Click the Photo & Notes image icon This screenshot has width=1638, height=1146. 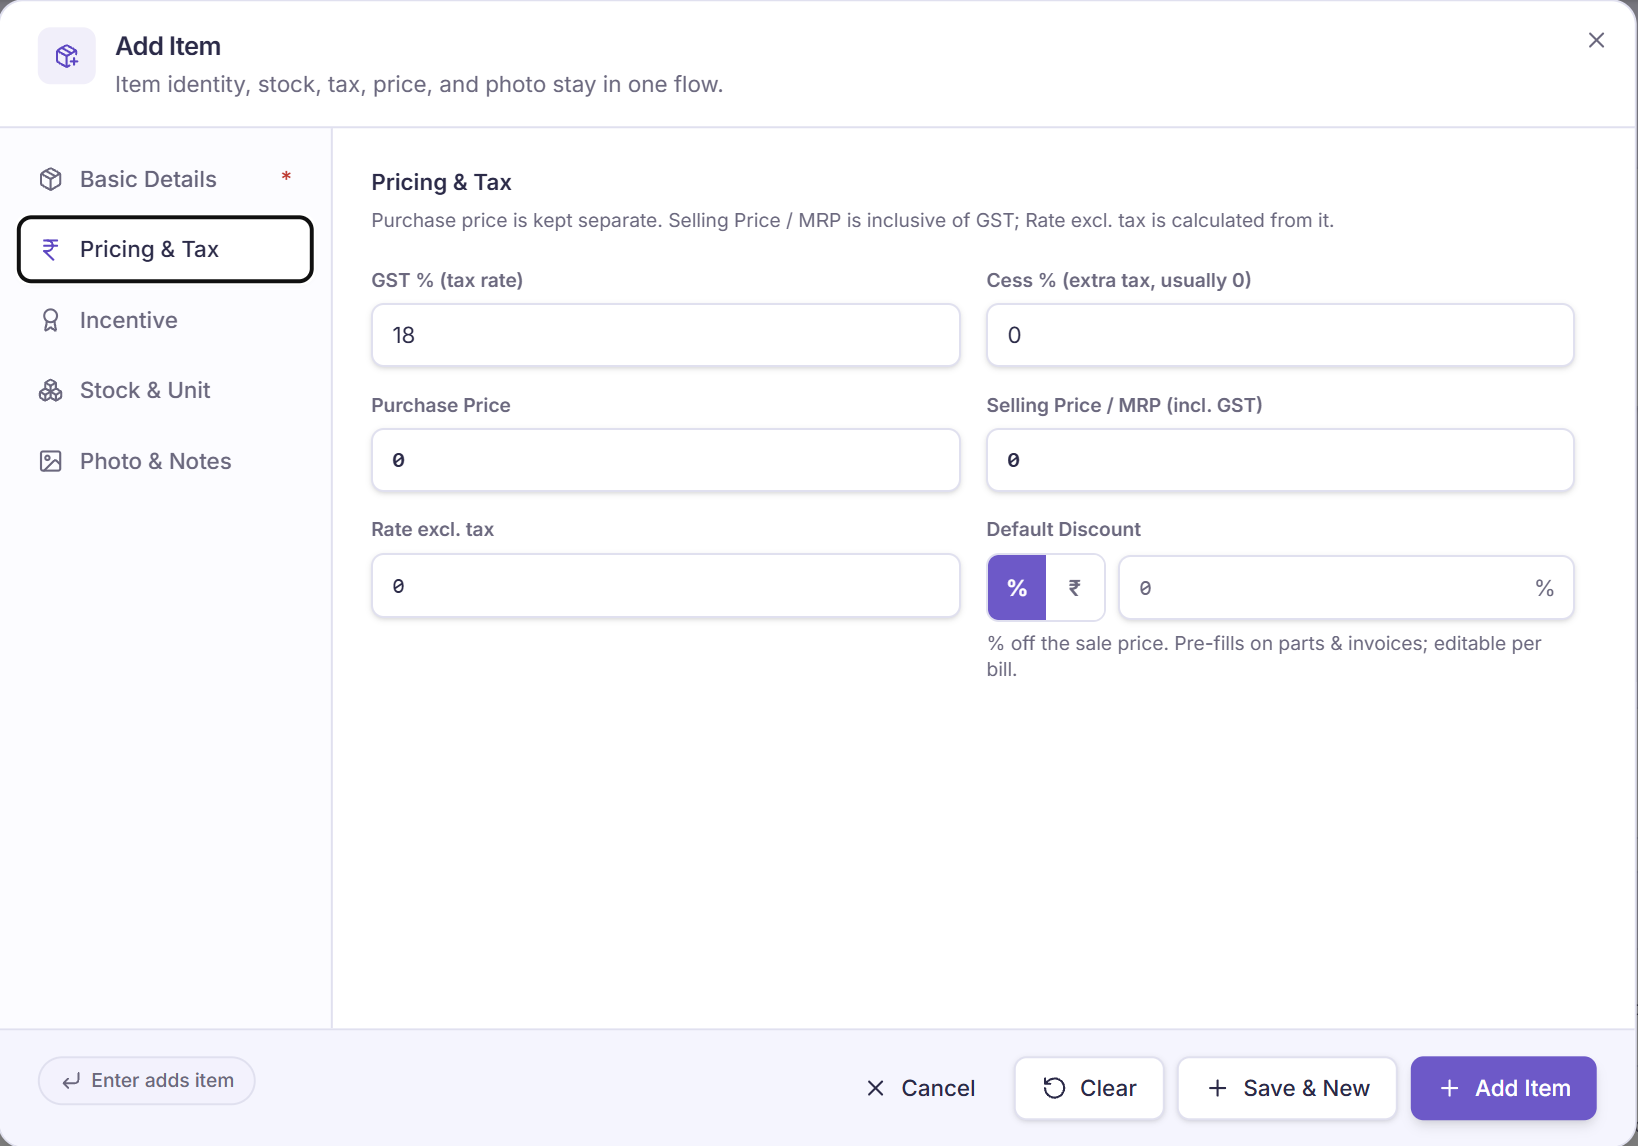(x=51, y=461)
